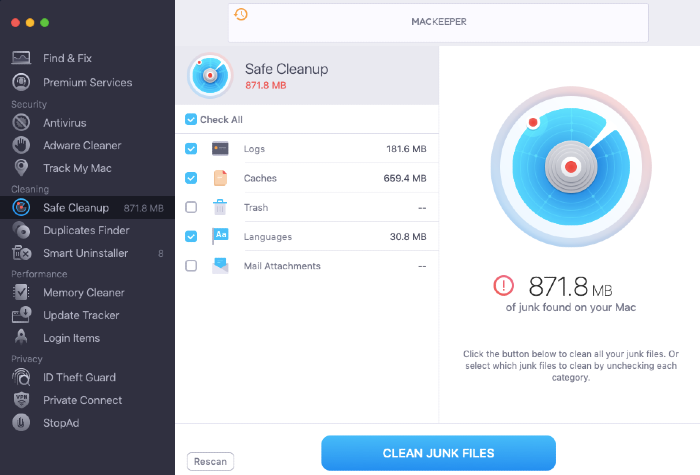
Task: Click the Track My Mac pin icon
Action: click(x=21, y=168)
